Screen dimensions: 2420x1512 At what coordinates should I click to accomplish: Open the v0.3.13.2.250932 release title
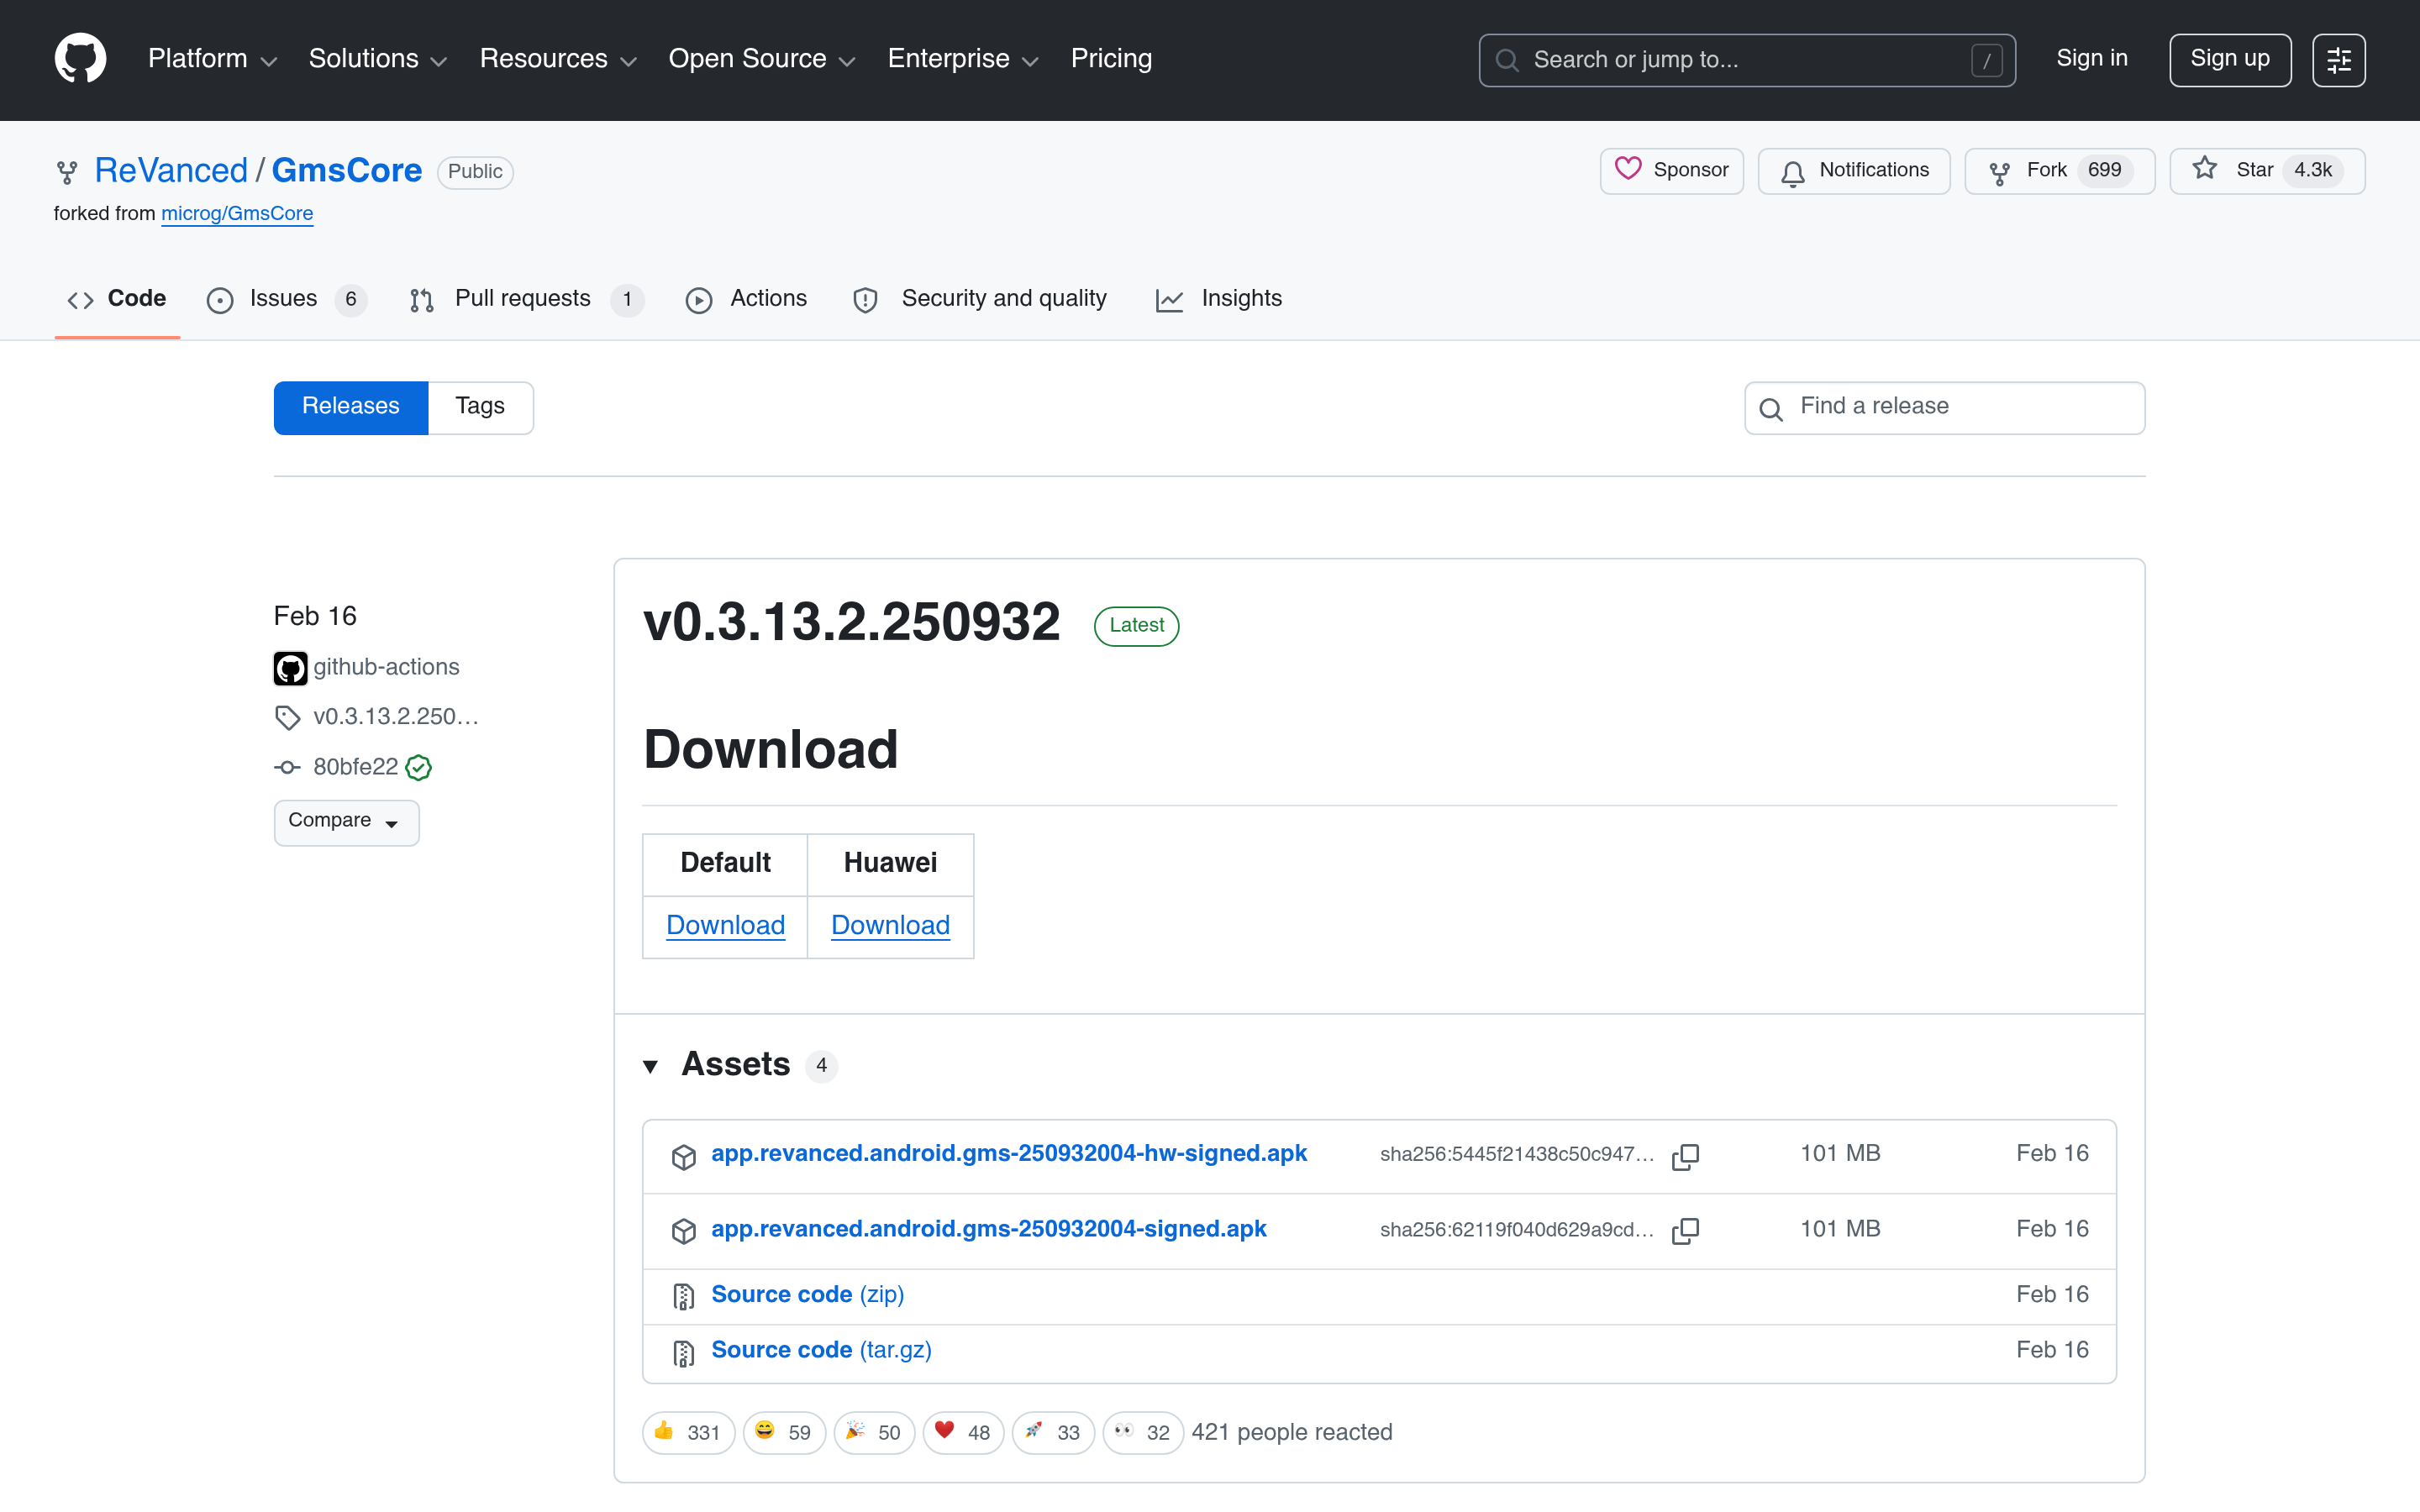pyautogui.click(x=851, y=622)
